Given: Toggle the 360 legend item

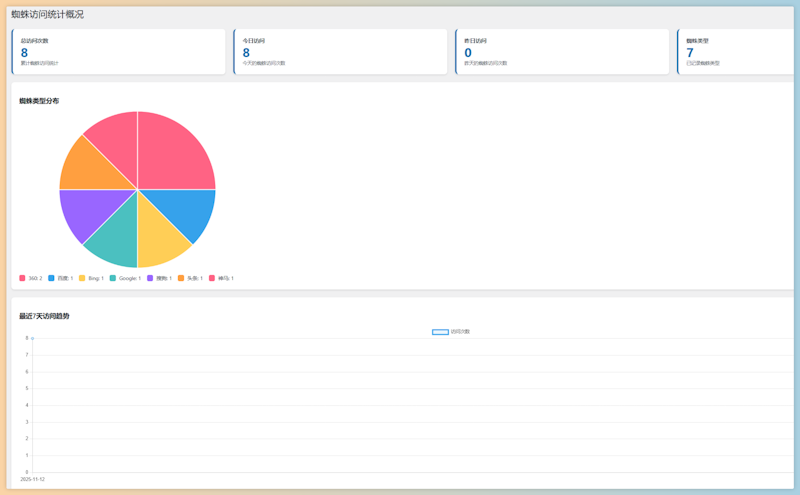Looking at the screenshot, I should coord(31,278).
